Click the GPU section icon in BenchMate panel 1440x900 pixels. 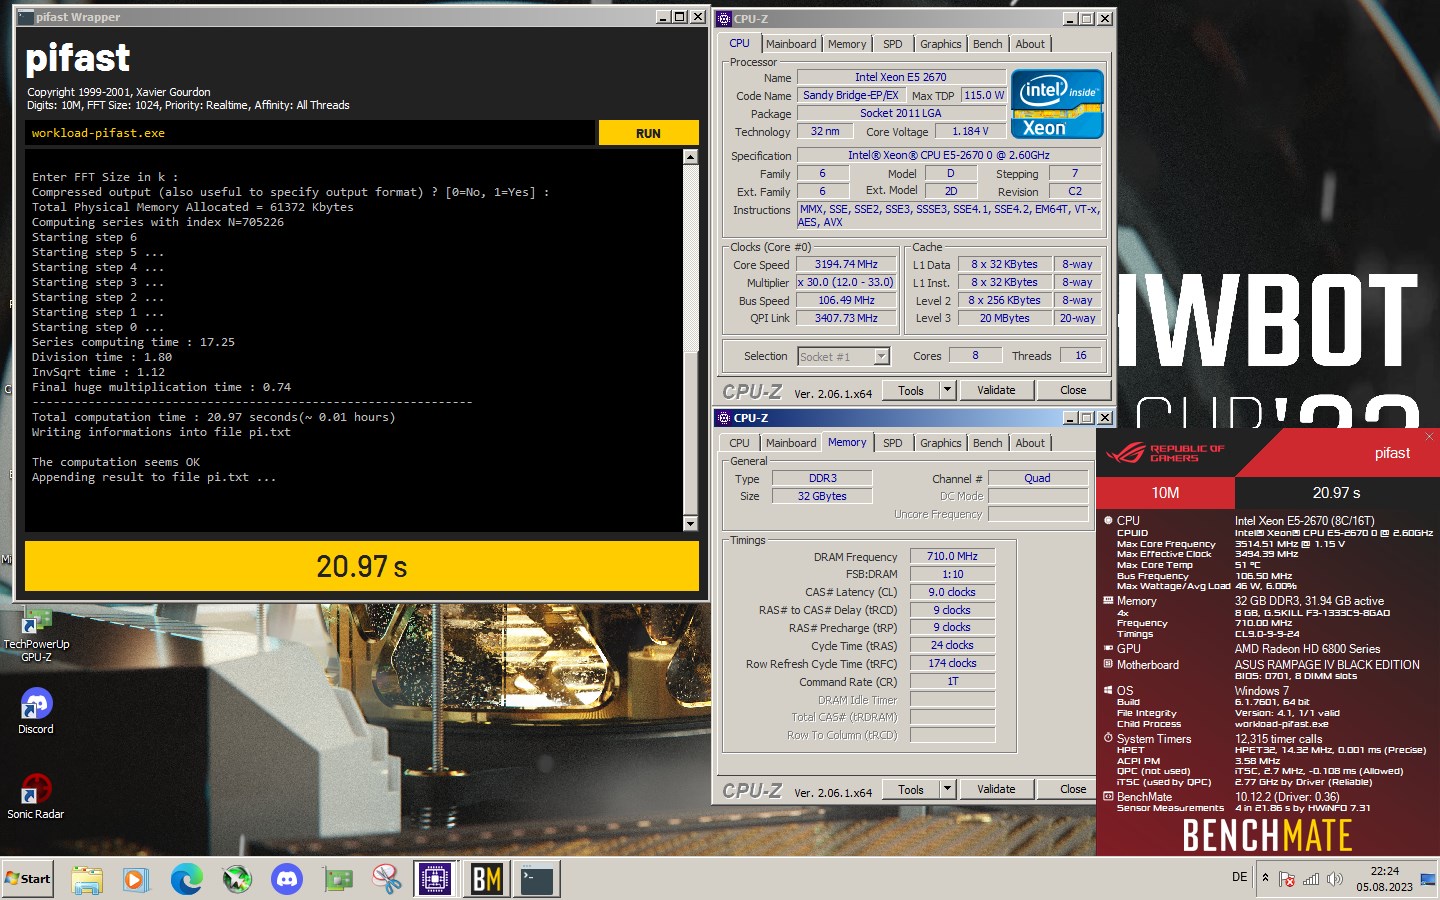pyautogui.click(x=1108, y=648)
